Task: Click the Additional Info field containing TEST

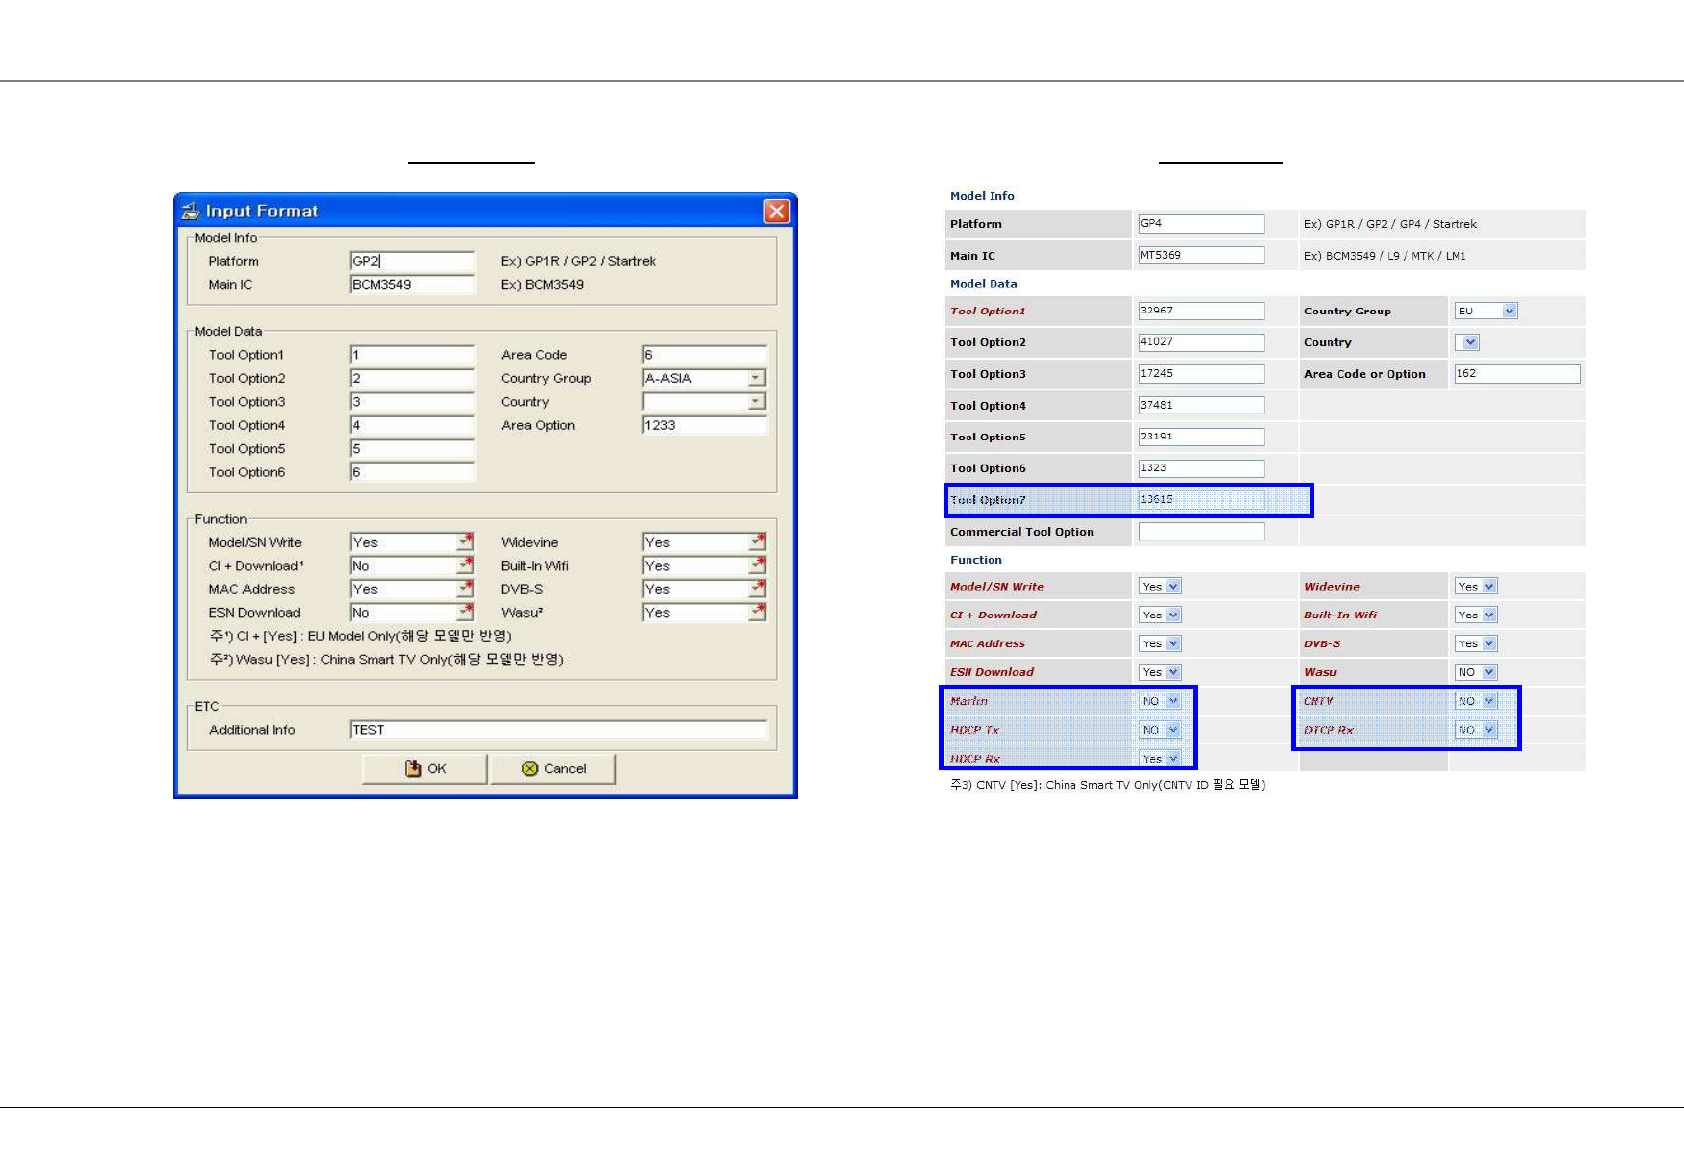Action: point(558,730)
